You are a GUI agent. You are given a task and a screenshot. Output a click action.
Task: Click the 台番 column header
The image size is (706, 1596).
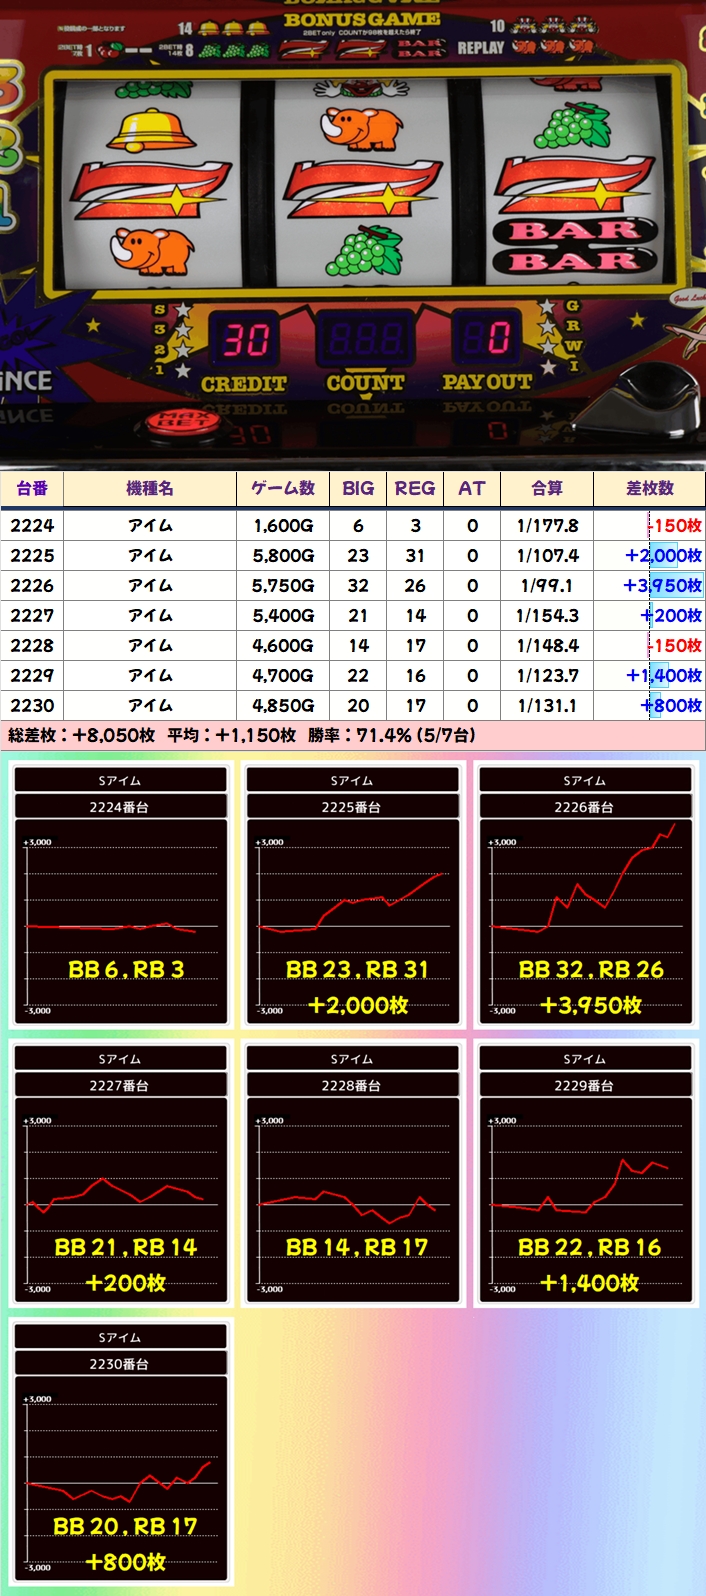(x=32, y=488)
